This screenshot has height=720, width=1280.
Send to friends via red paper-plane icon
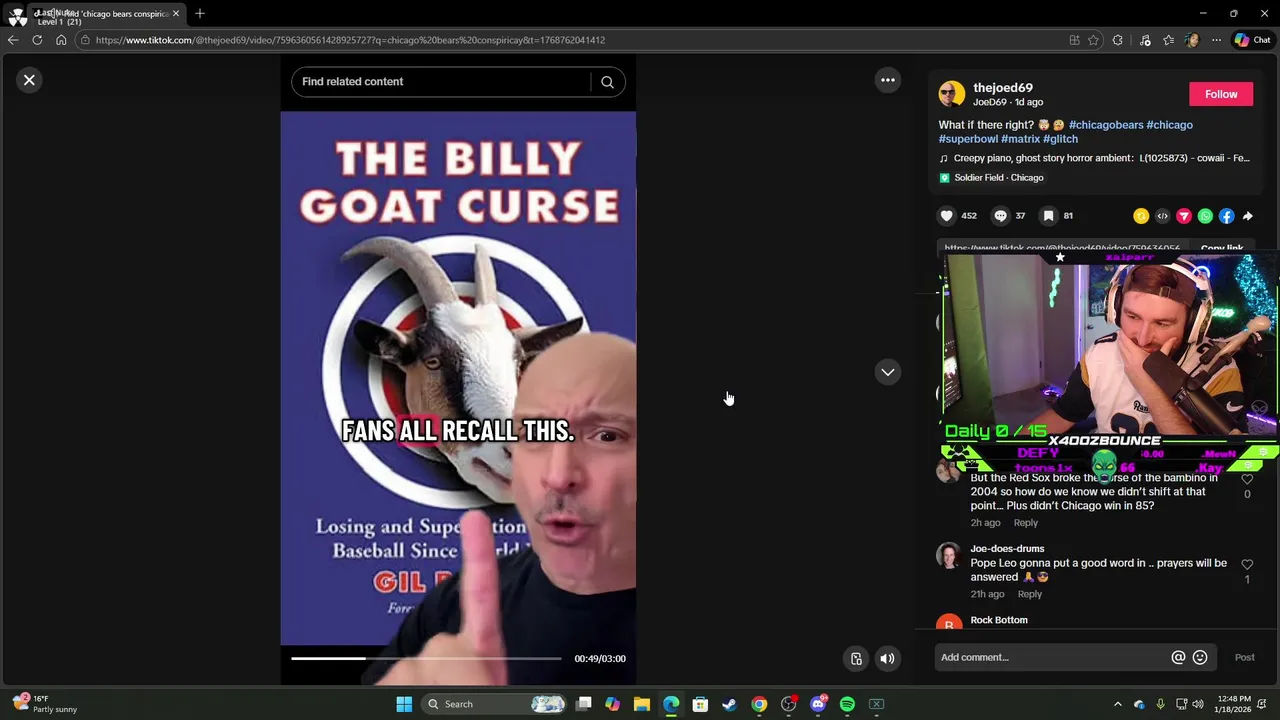[x=1184, y=216]
